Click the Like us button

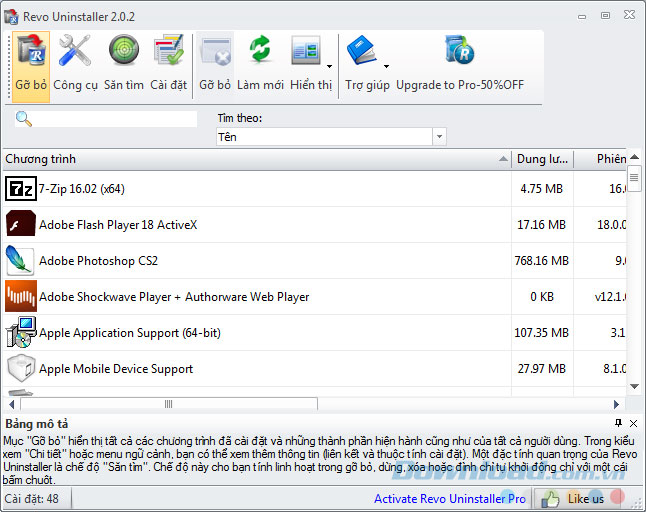pyautogui.click(x=578, y=499)
